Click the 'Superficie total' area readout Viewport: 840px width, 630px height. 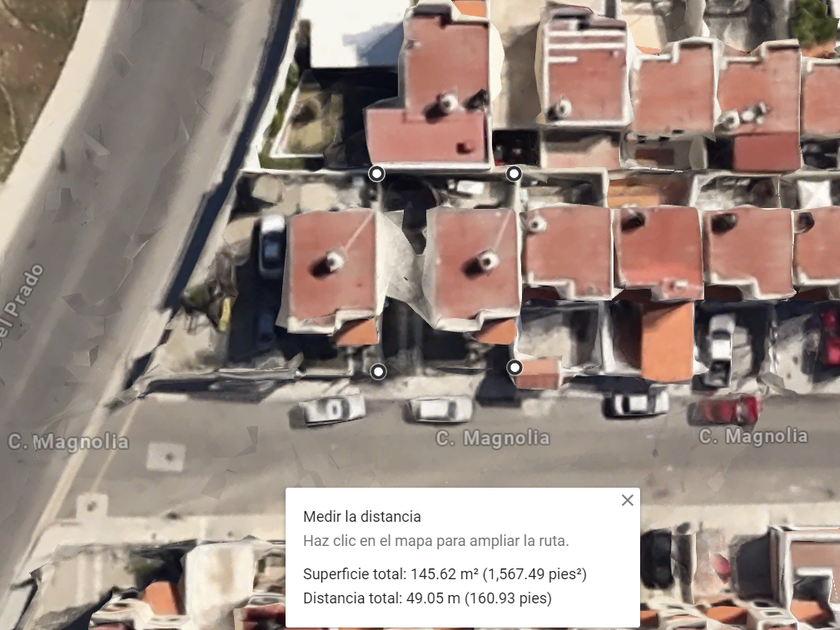[445, 574]
